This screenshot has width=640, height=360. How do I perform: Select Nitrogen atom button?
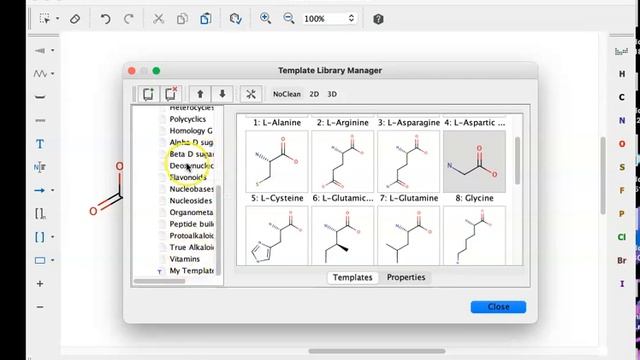[622, 120]
